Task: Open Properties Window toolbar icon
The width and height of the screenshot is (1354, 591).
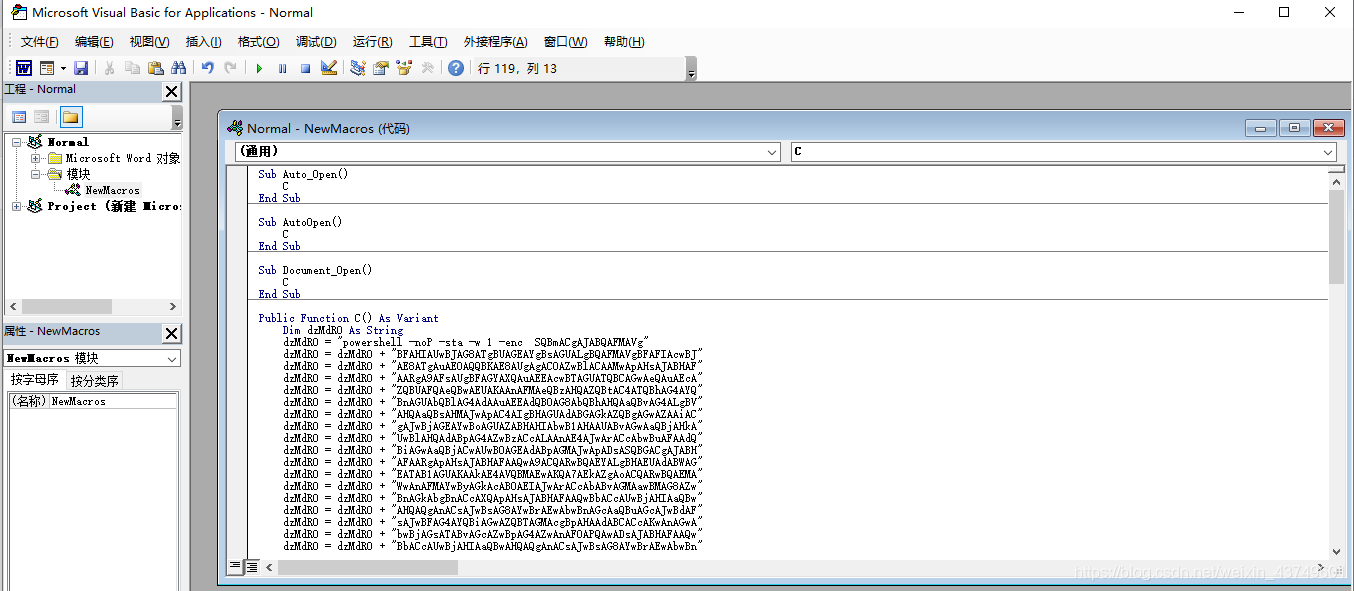Action: click(x=381, y=68)
